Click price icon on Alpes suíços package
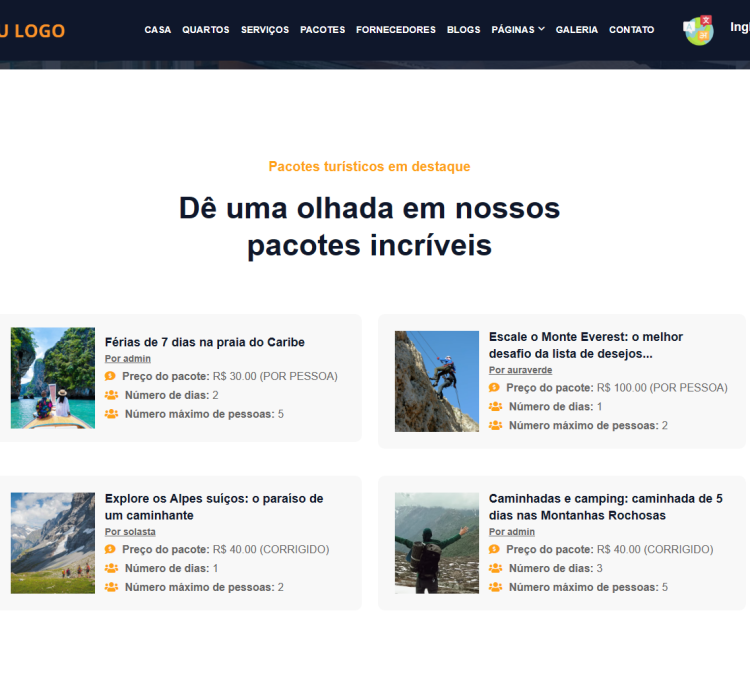750x690 pixels. pos(110,549)
